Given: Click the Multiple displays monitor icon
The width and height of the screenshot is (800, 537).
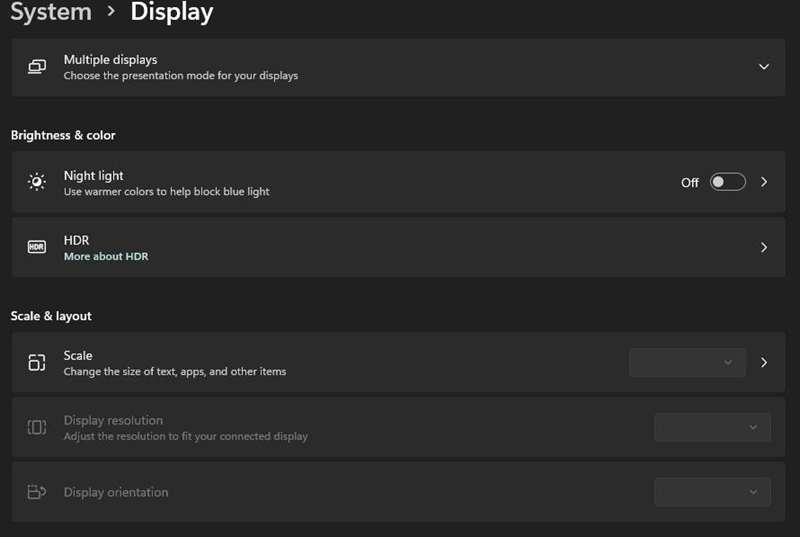Looking at the screenshot, I should point(37,67).
